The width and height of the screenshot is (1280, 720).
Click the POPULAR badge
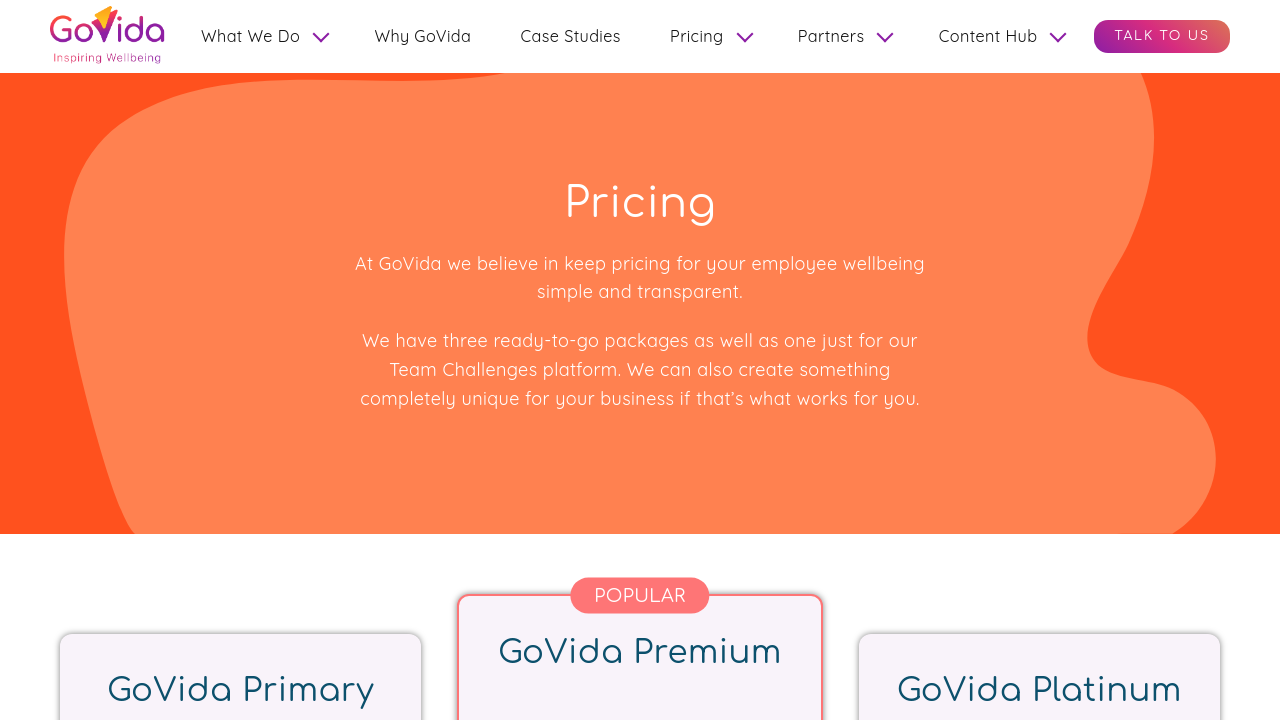(x=640, y=596)
